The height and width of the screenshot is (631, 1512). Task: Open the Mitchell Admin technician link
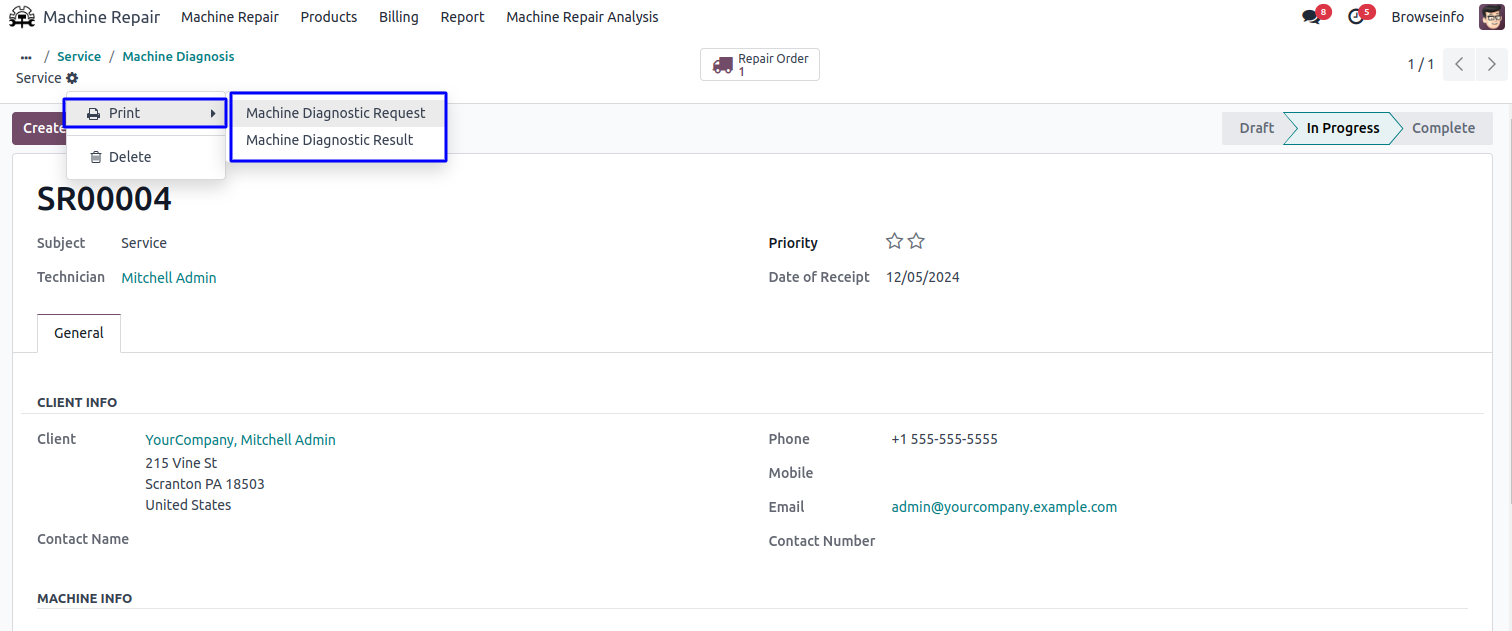coord(169,278)
